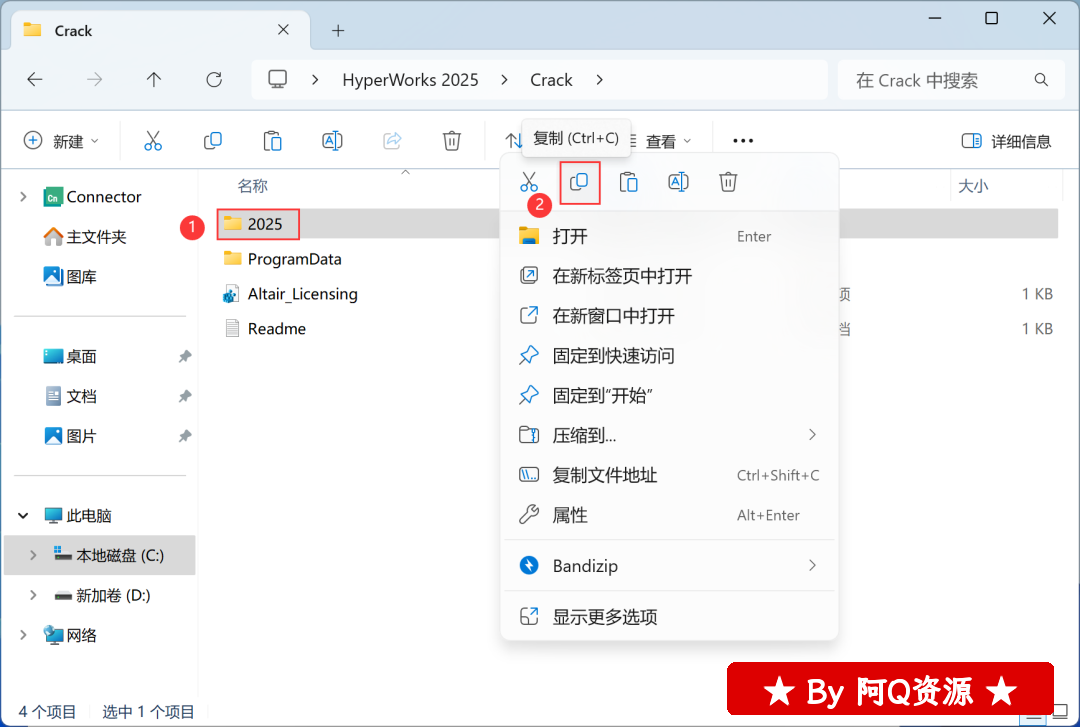The width and height of the screenshot is (1080, 727).
Task: Sort by the 大小 column header
Action: [973, 186]
